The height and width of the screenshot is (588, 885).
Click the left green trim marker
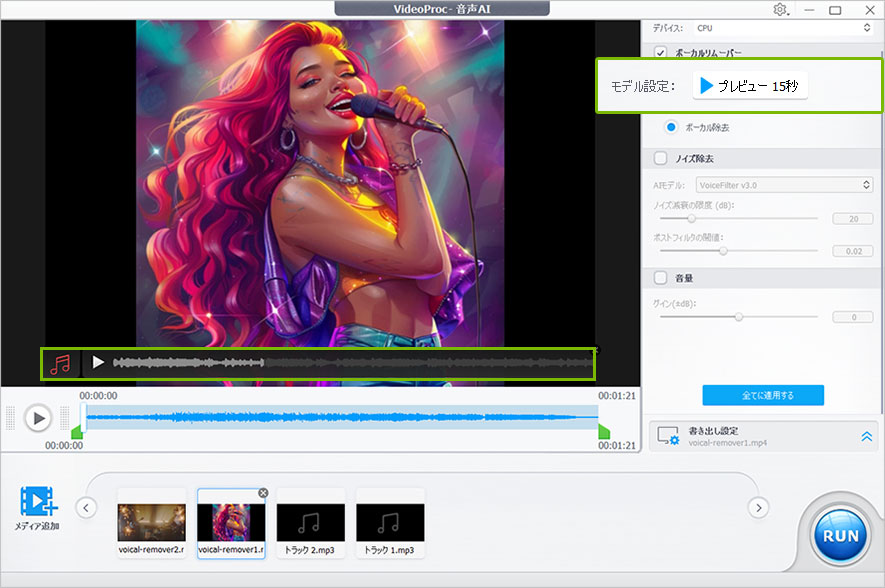click(x=77, y=432)
